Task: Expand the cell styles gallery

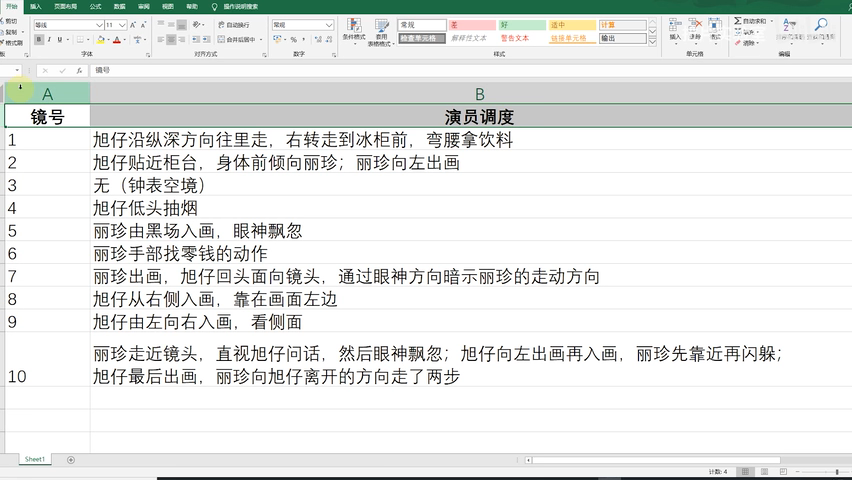Action: tap(653, 41)
